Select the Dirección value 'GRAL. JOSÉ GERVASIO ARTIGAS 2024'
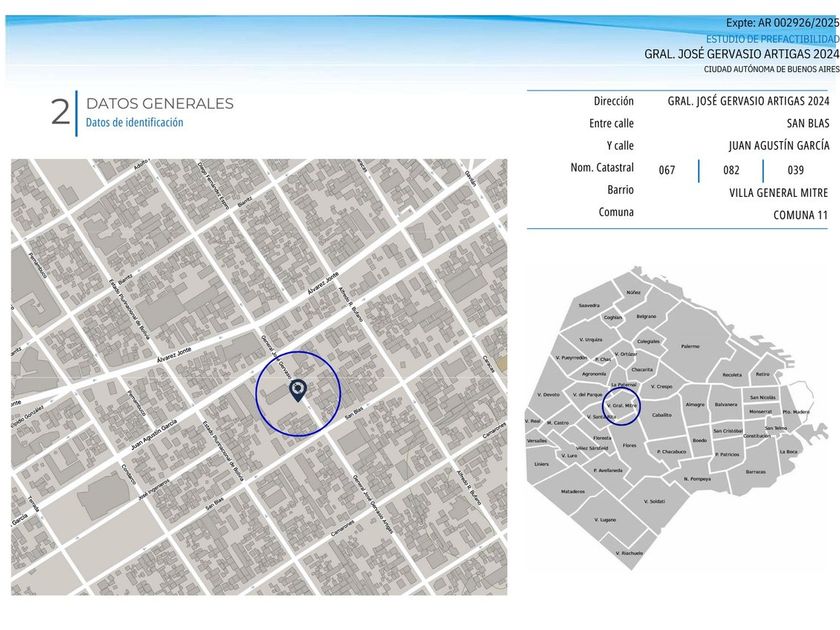The height and width of the screenshot is (630, 840). [x=748, y=101]
